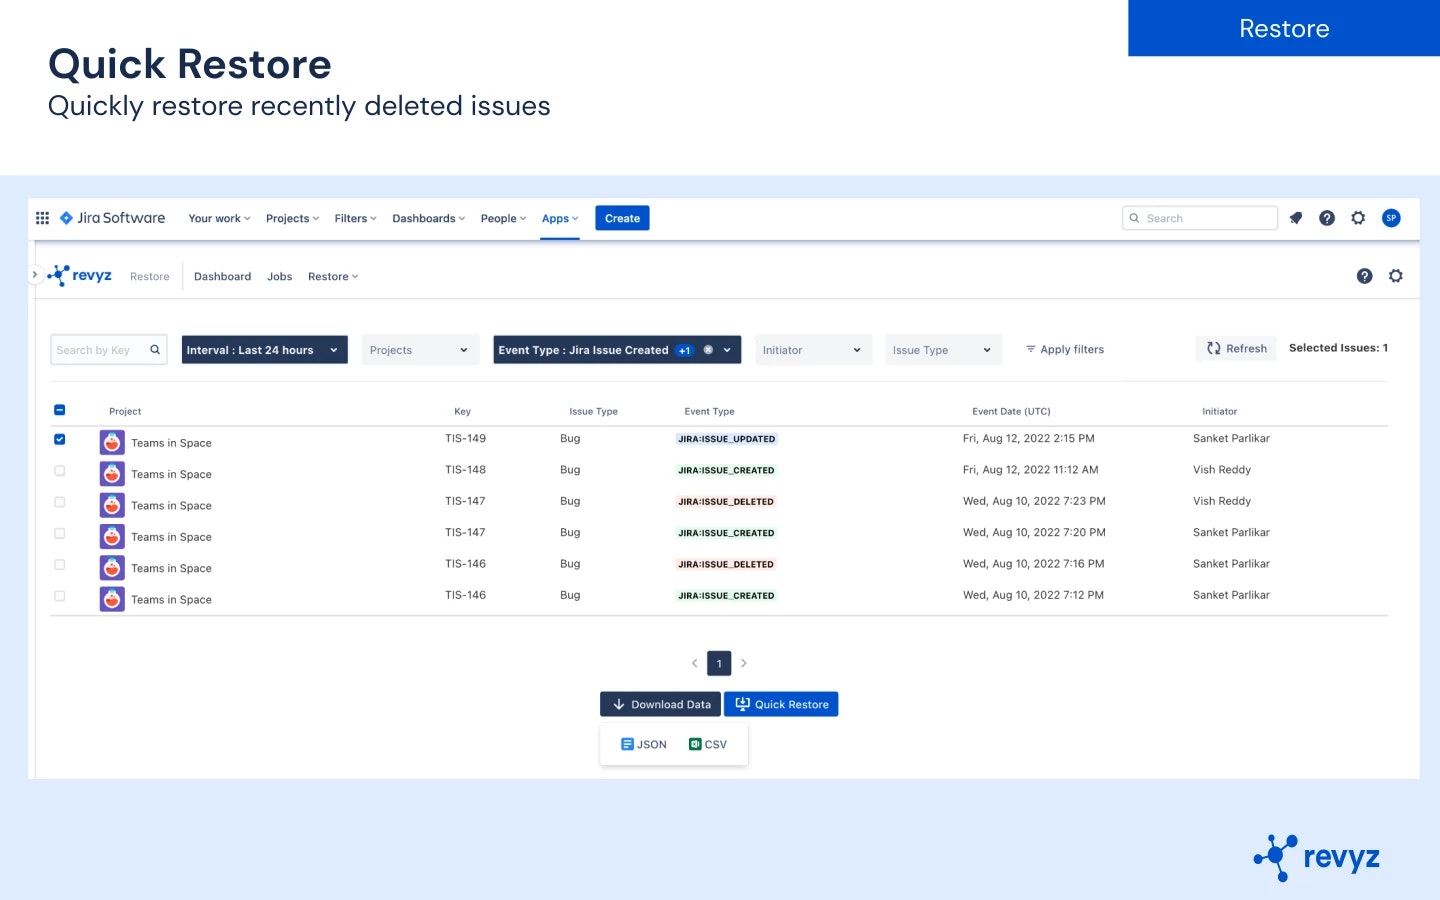1440x900 pixels.
Task: Click the Refresh button
Action: pyautogui.click(x=1236, y=348)
